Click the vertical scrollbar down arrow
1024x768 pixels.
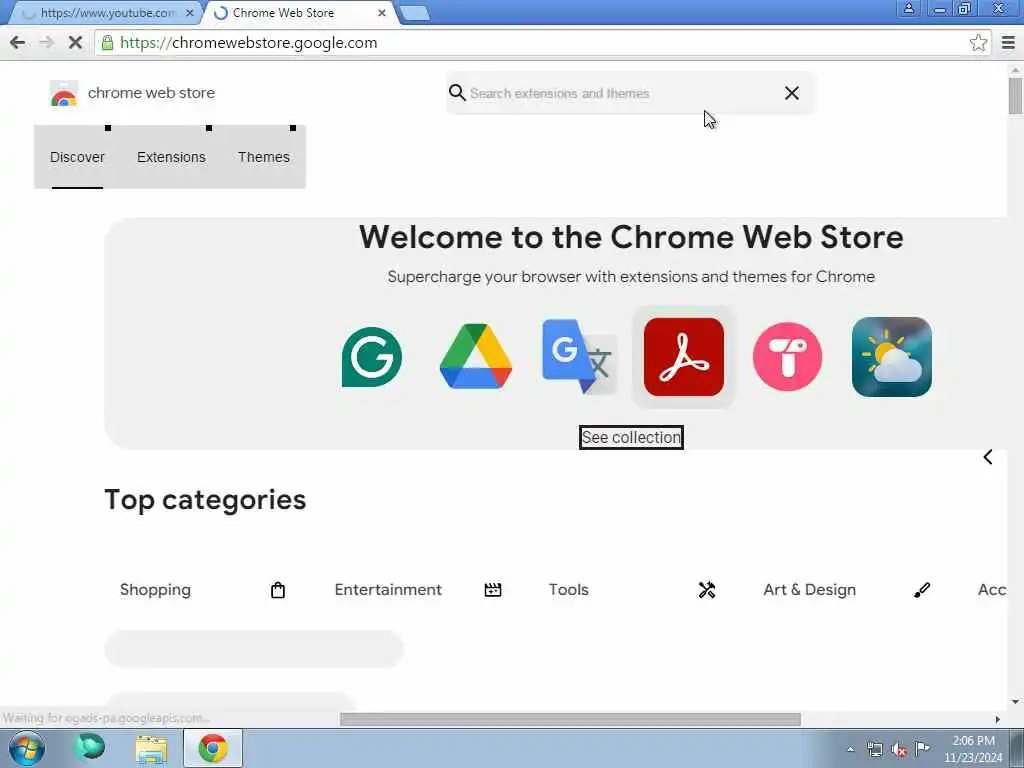click(1016, 702)
